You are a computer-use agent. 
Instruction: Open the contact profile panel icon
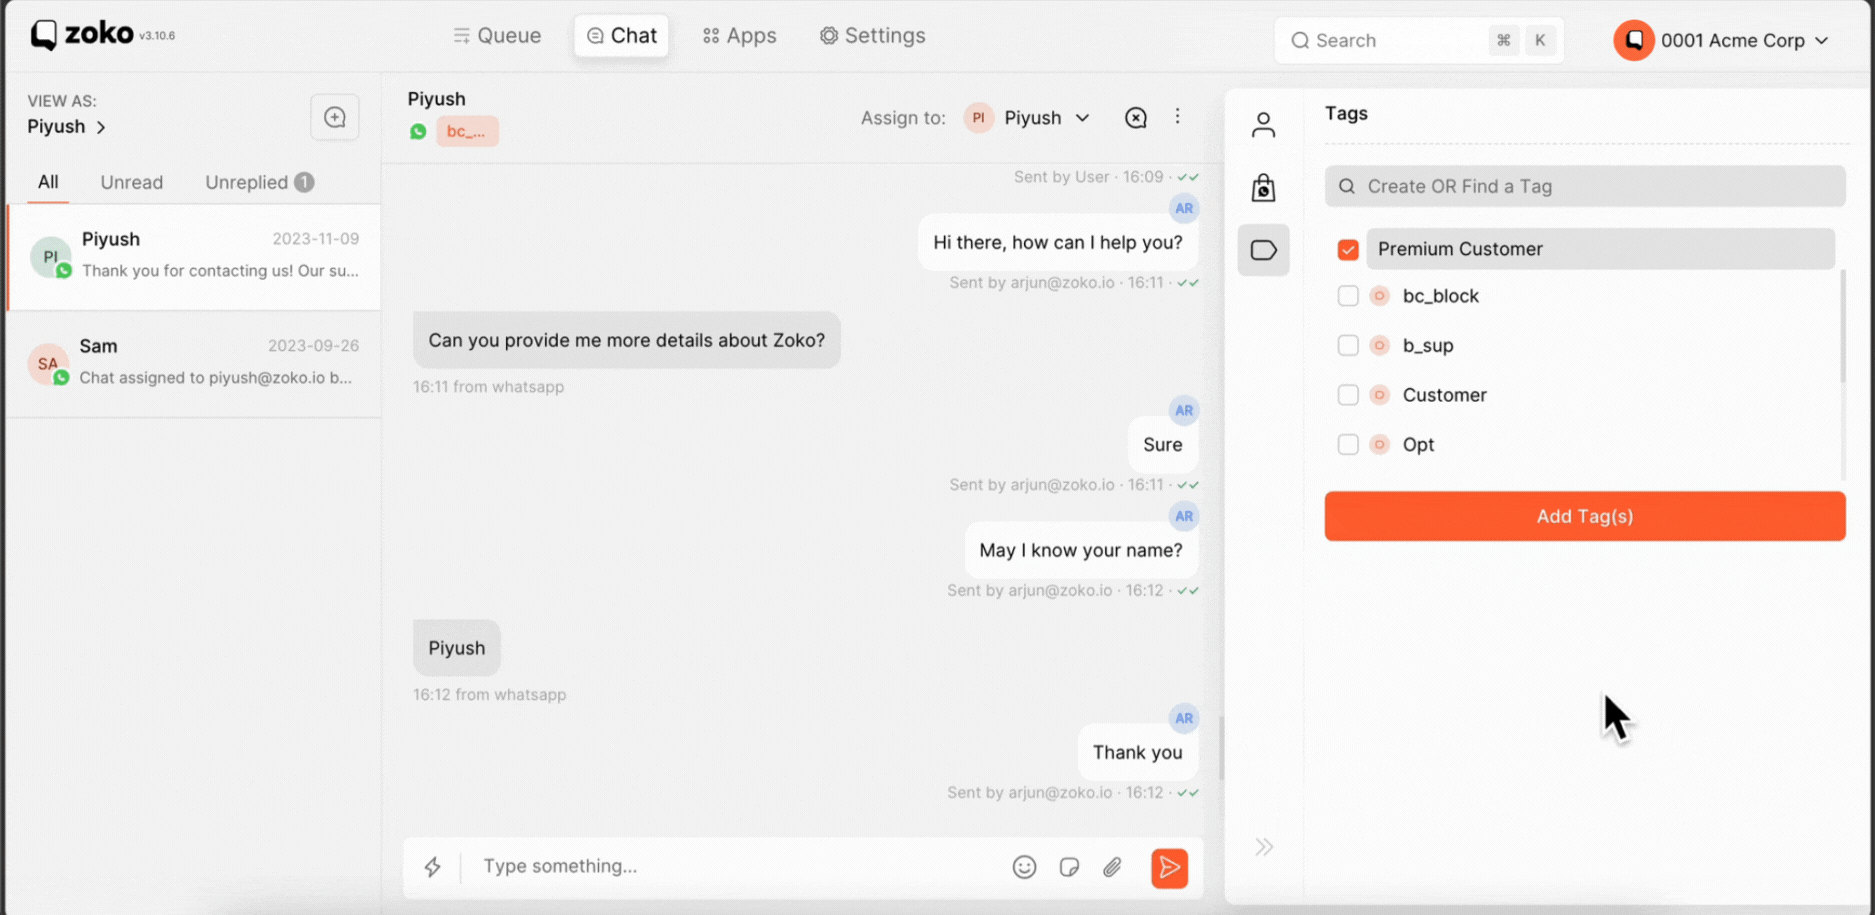tap(1263, 125)
